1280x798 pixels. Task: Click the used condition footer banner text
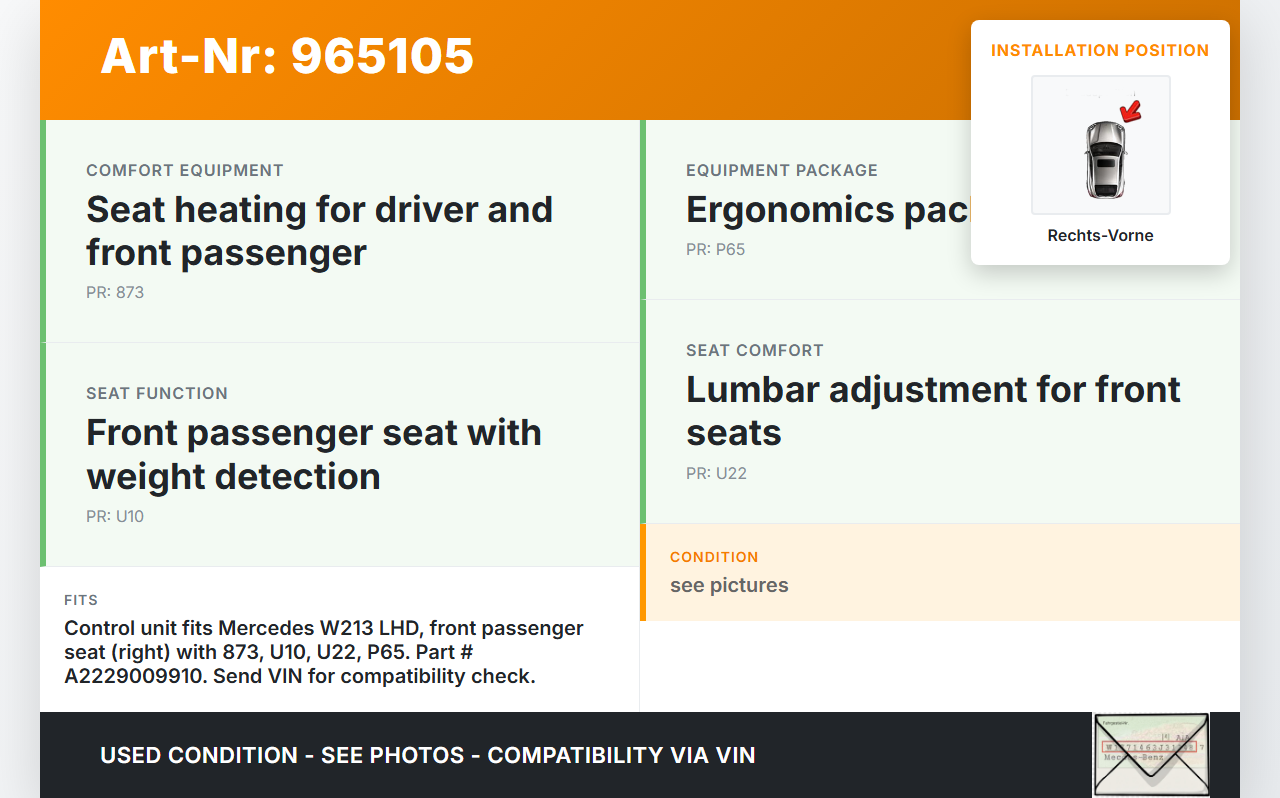(x=427, y=755)
